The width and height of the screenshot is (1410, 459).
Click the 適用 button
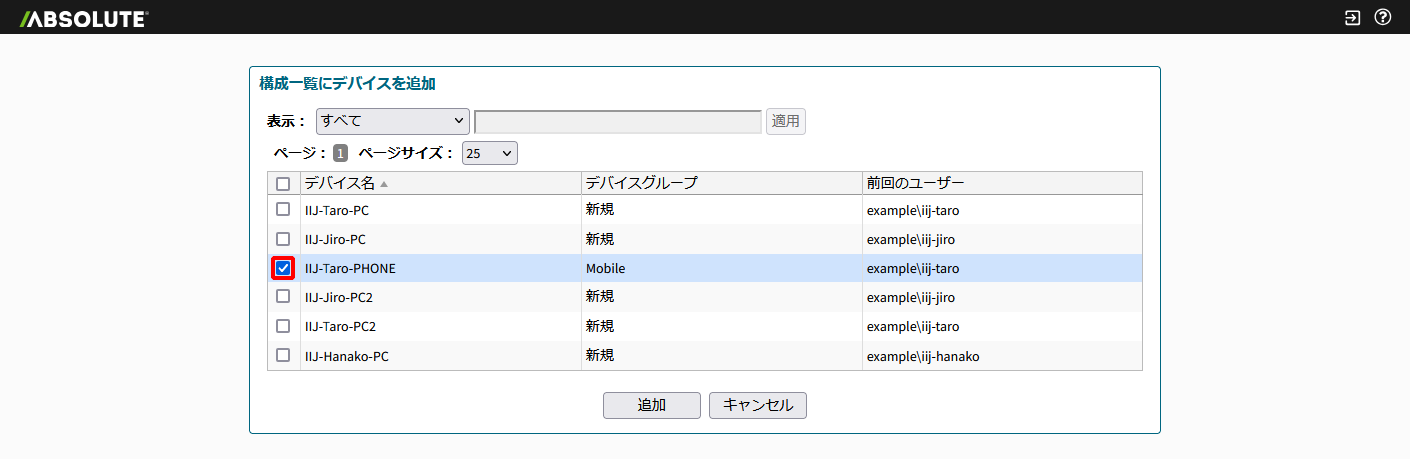786,121
